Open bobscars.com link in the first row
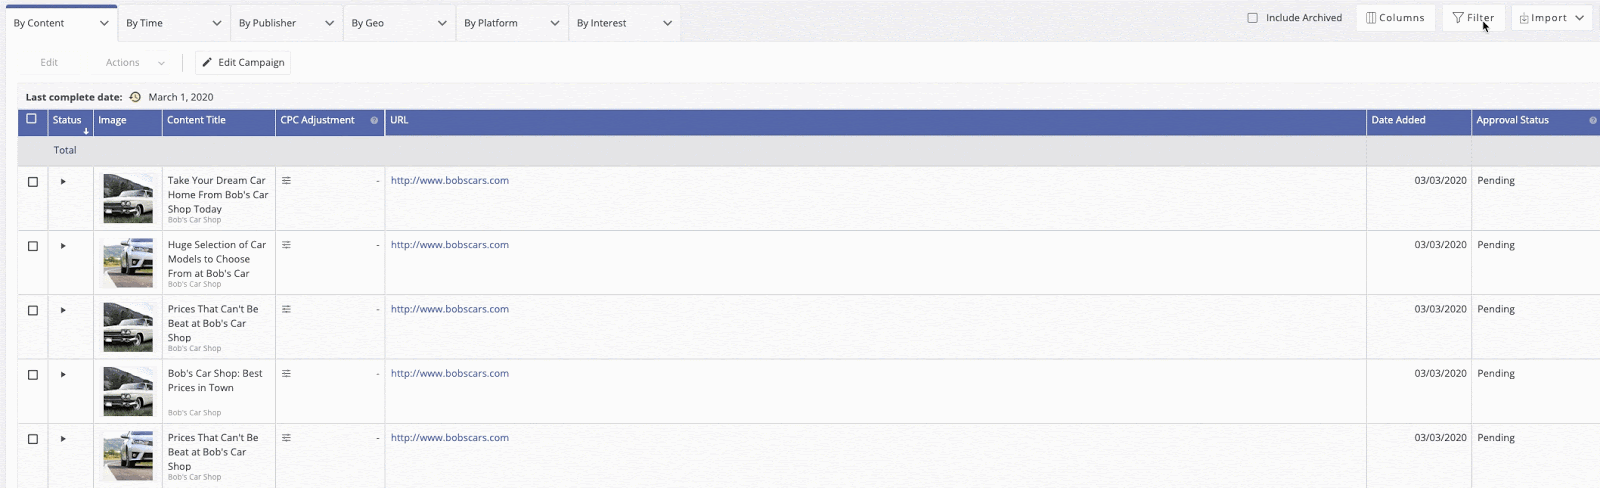Viewport: 1600px width, 488px height. pos(449,181)
